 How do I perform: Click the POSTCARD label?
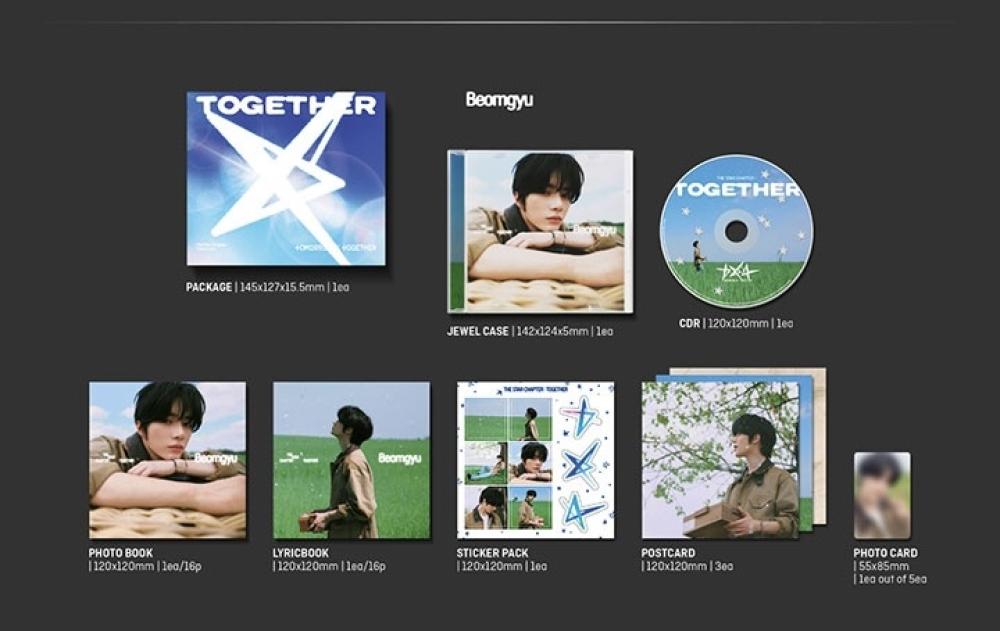coord(668,553)
